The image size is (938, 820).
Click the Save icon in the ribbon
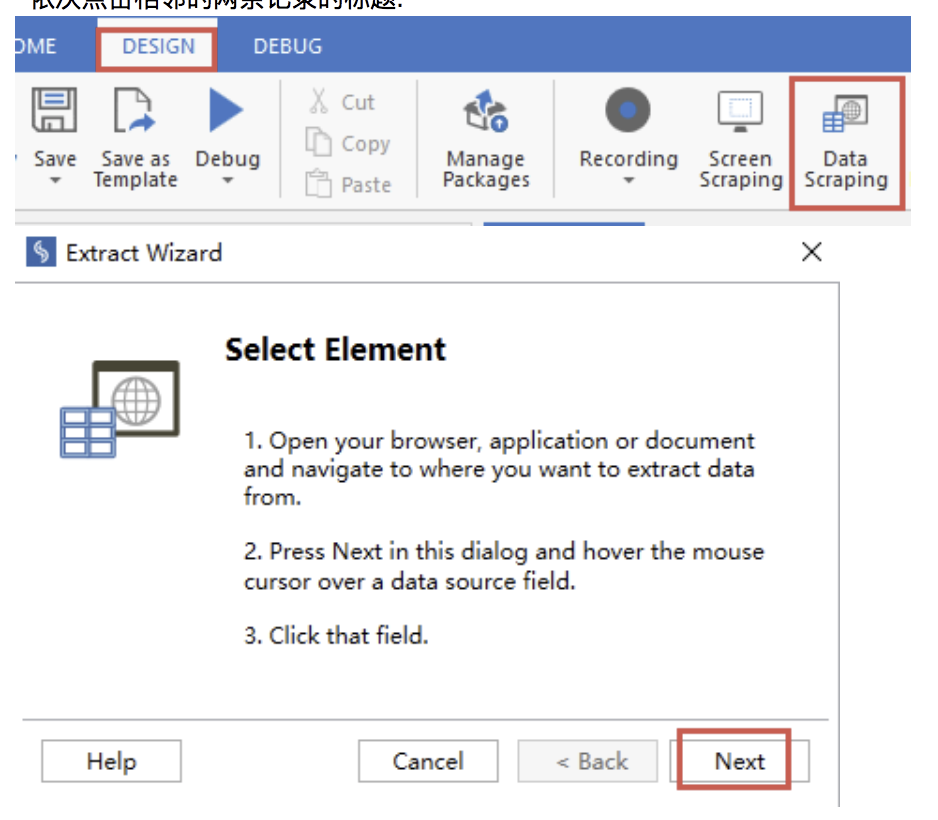coord(54,110)
